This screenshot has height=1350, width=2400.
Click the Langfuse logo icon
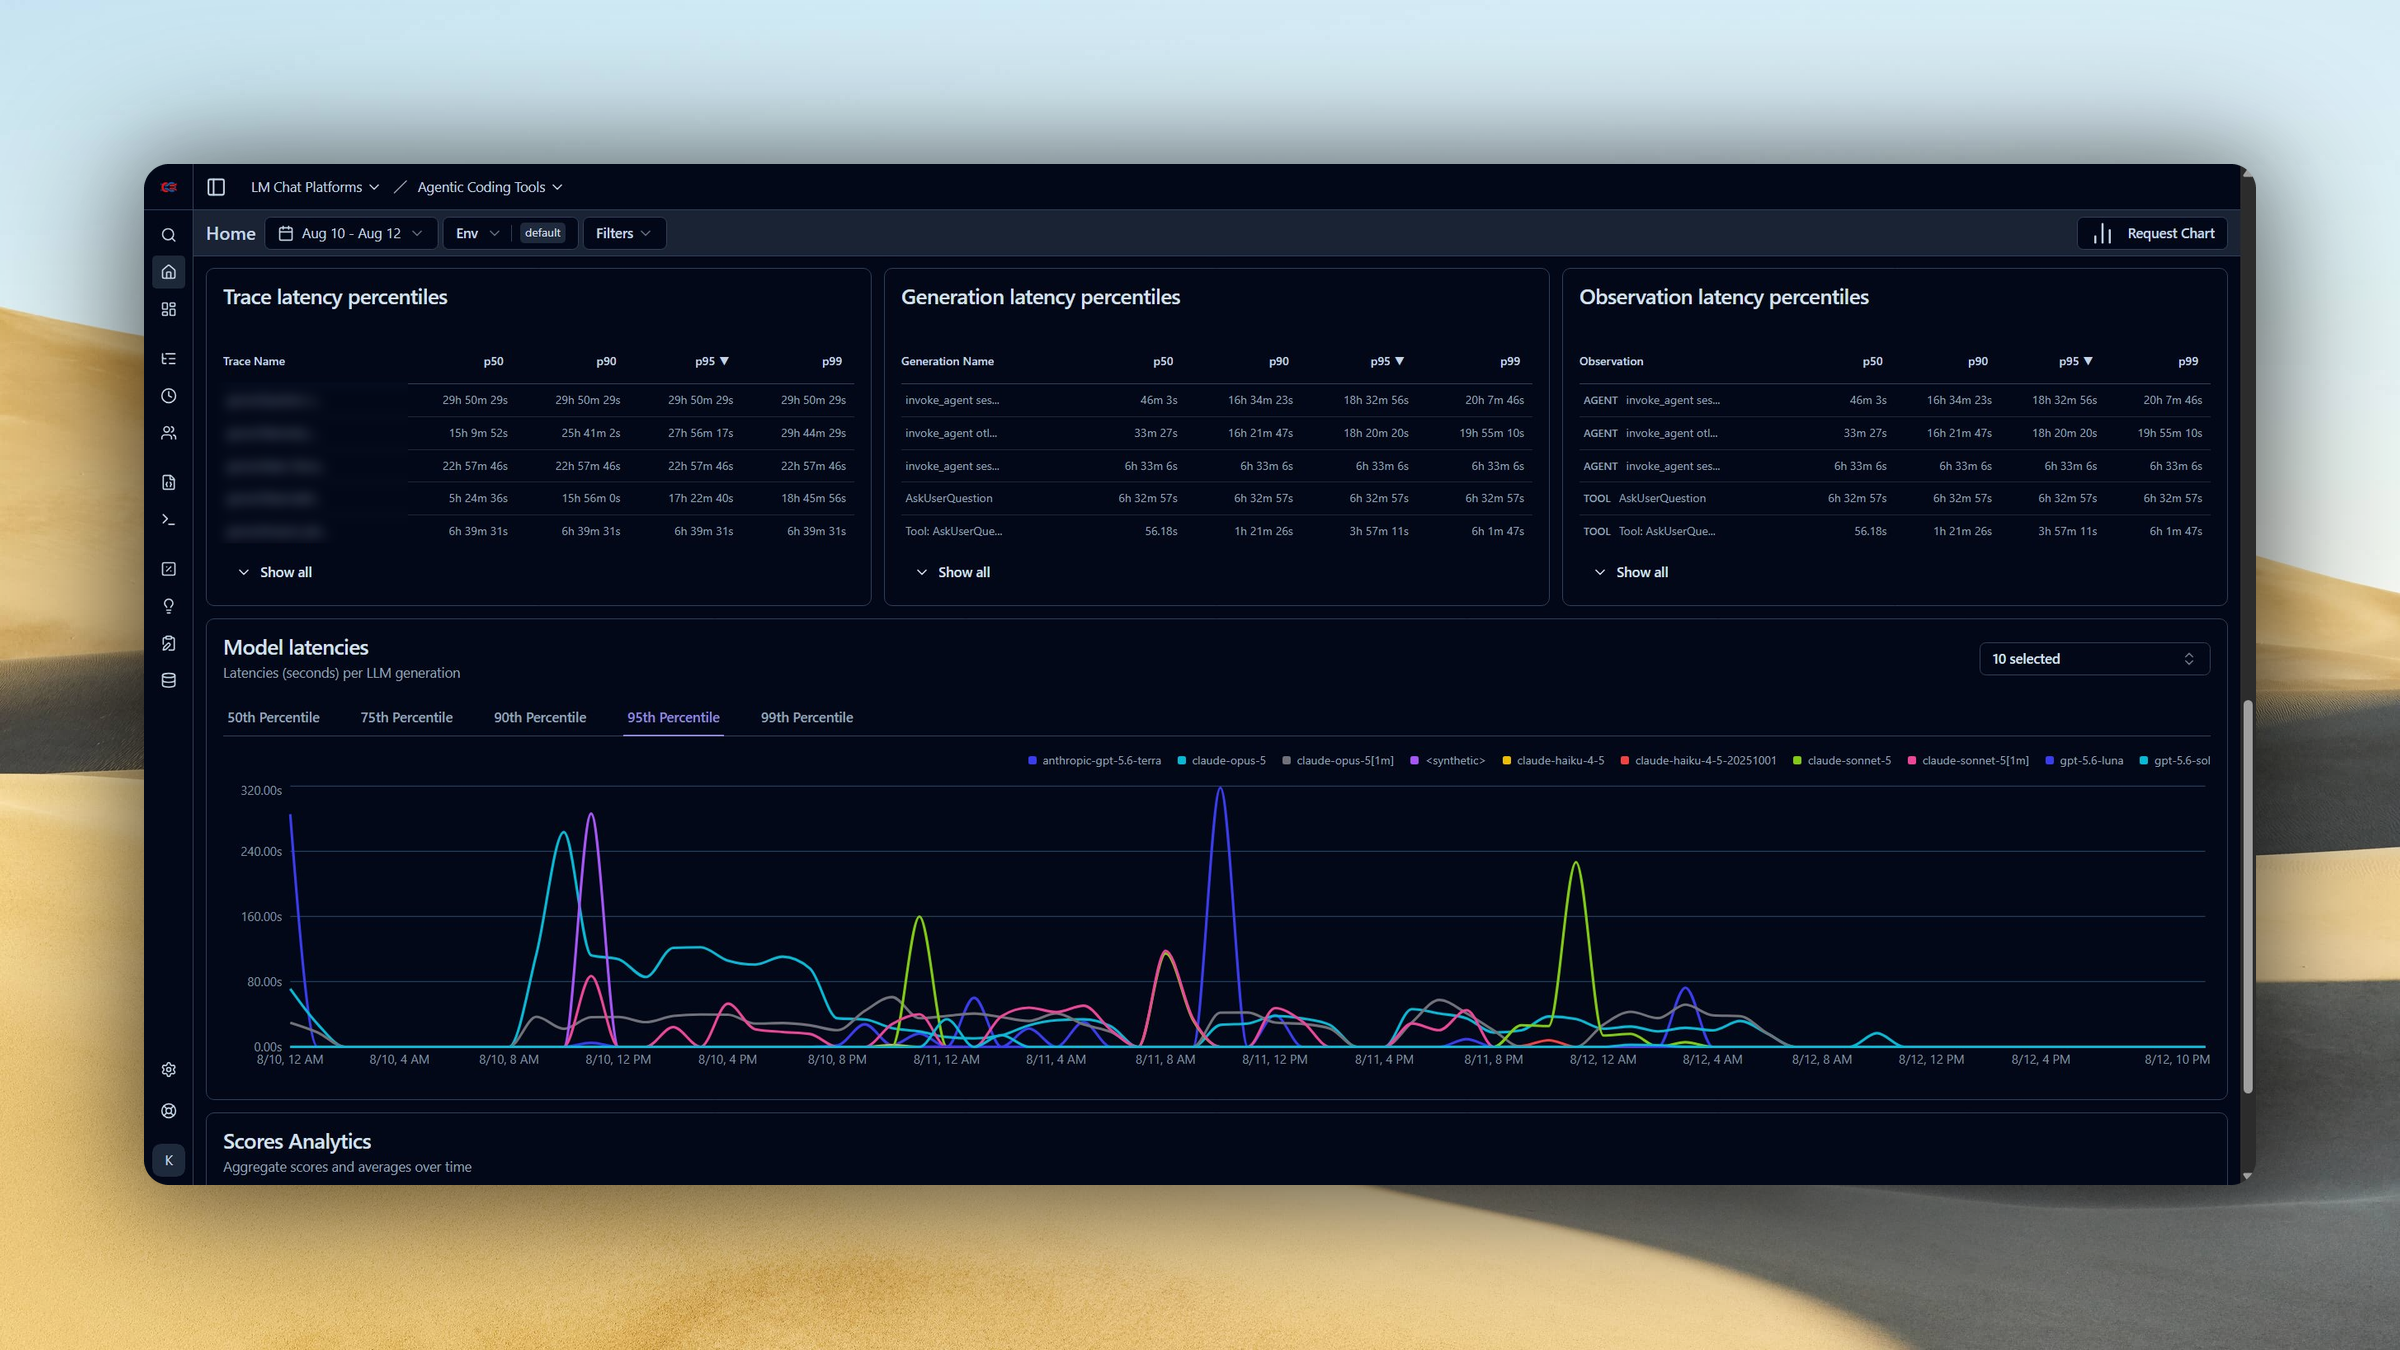[x=169, y=187]
